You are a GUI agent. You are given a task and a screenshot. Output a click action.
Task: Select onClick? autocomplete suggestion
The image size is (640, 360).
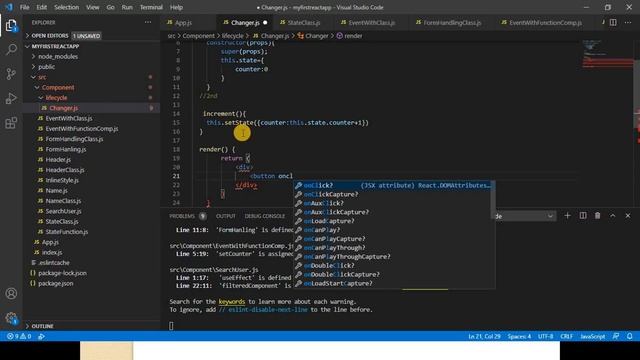393,185
